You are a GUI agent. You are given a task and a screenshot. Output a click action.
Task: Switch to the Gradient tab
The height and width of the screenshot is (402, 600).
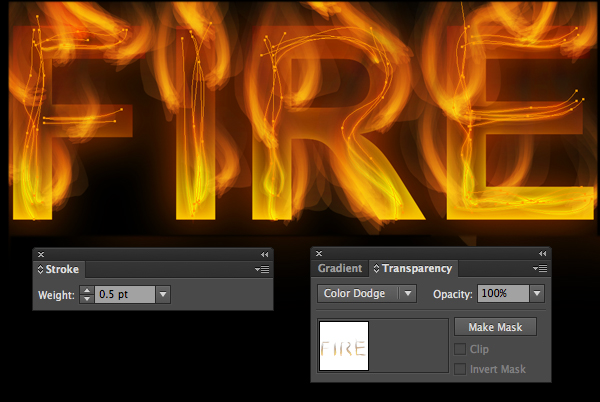pyautogui.click(x=340, y=269)
